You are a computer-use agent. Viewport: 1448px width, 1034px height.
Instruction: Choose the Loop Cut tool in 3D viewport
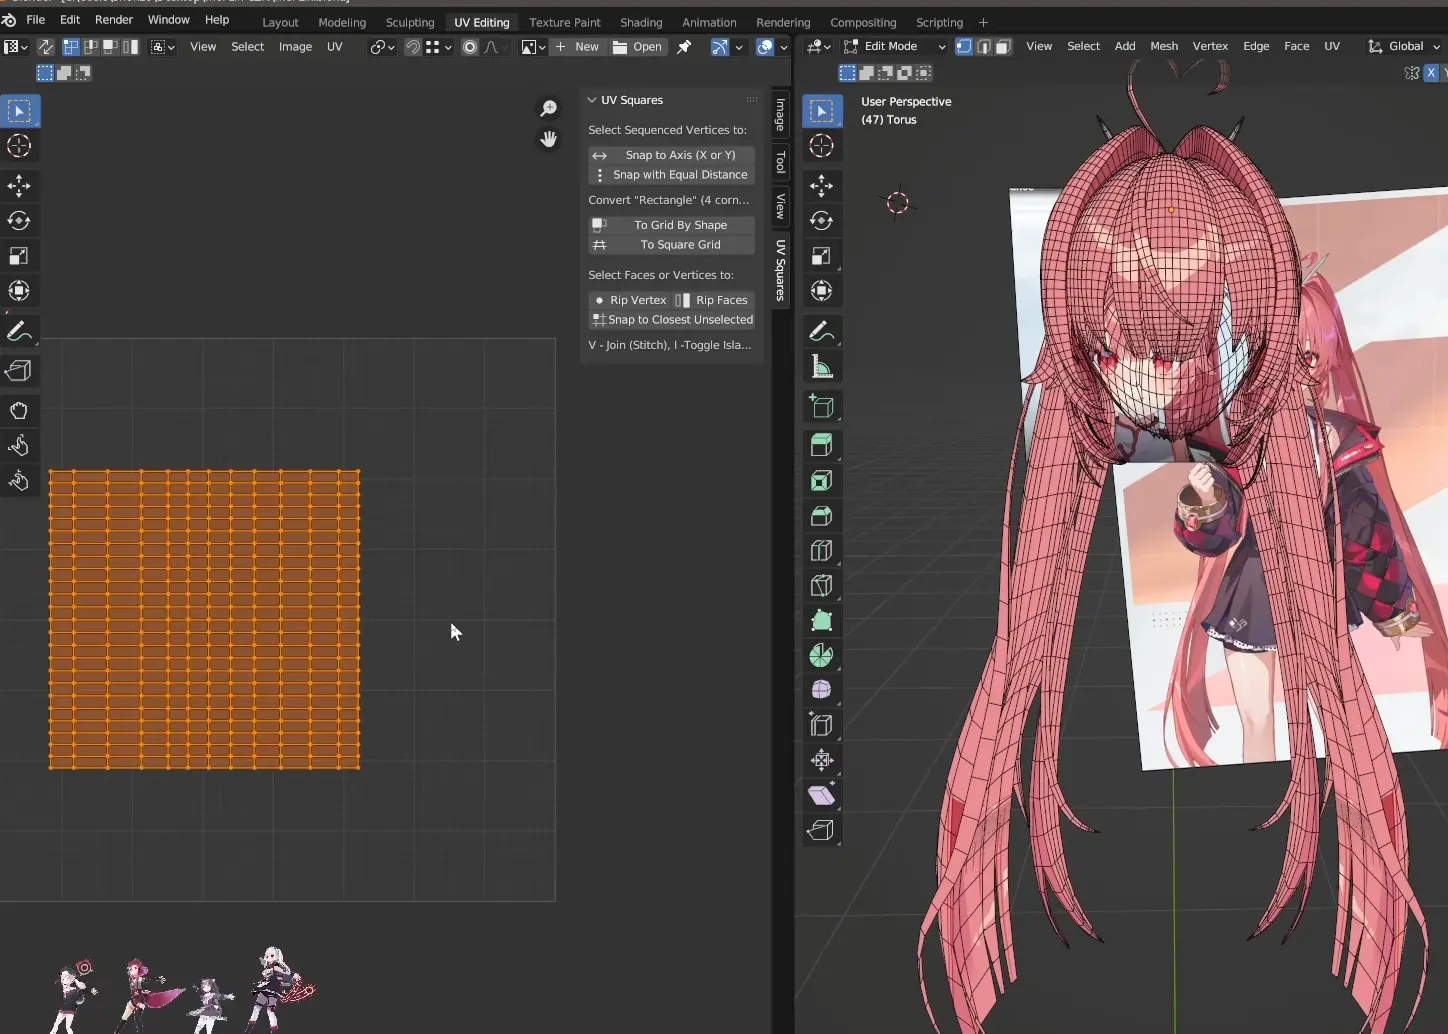pyautogui.click(x=821, y=551)
